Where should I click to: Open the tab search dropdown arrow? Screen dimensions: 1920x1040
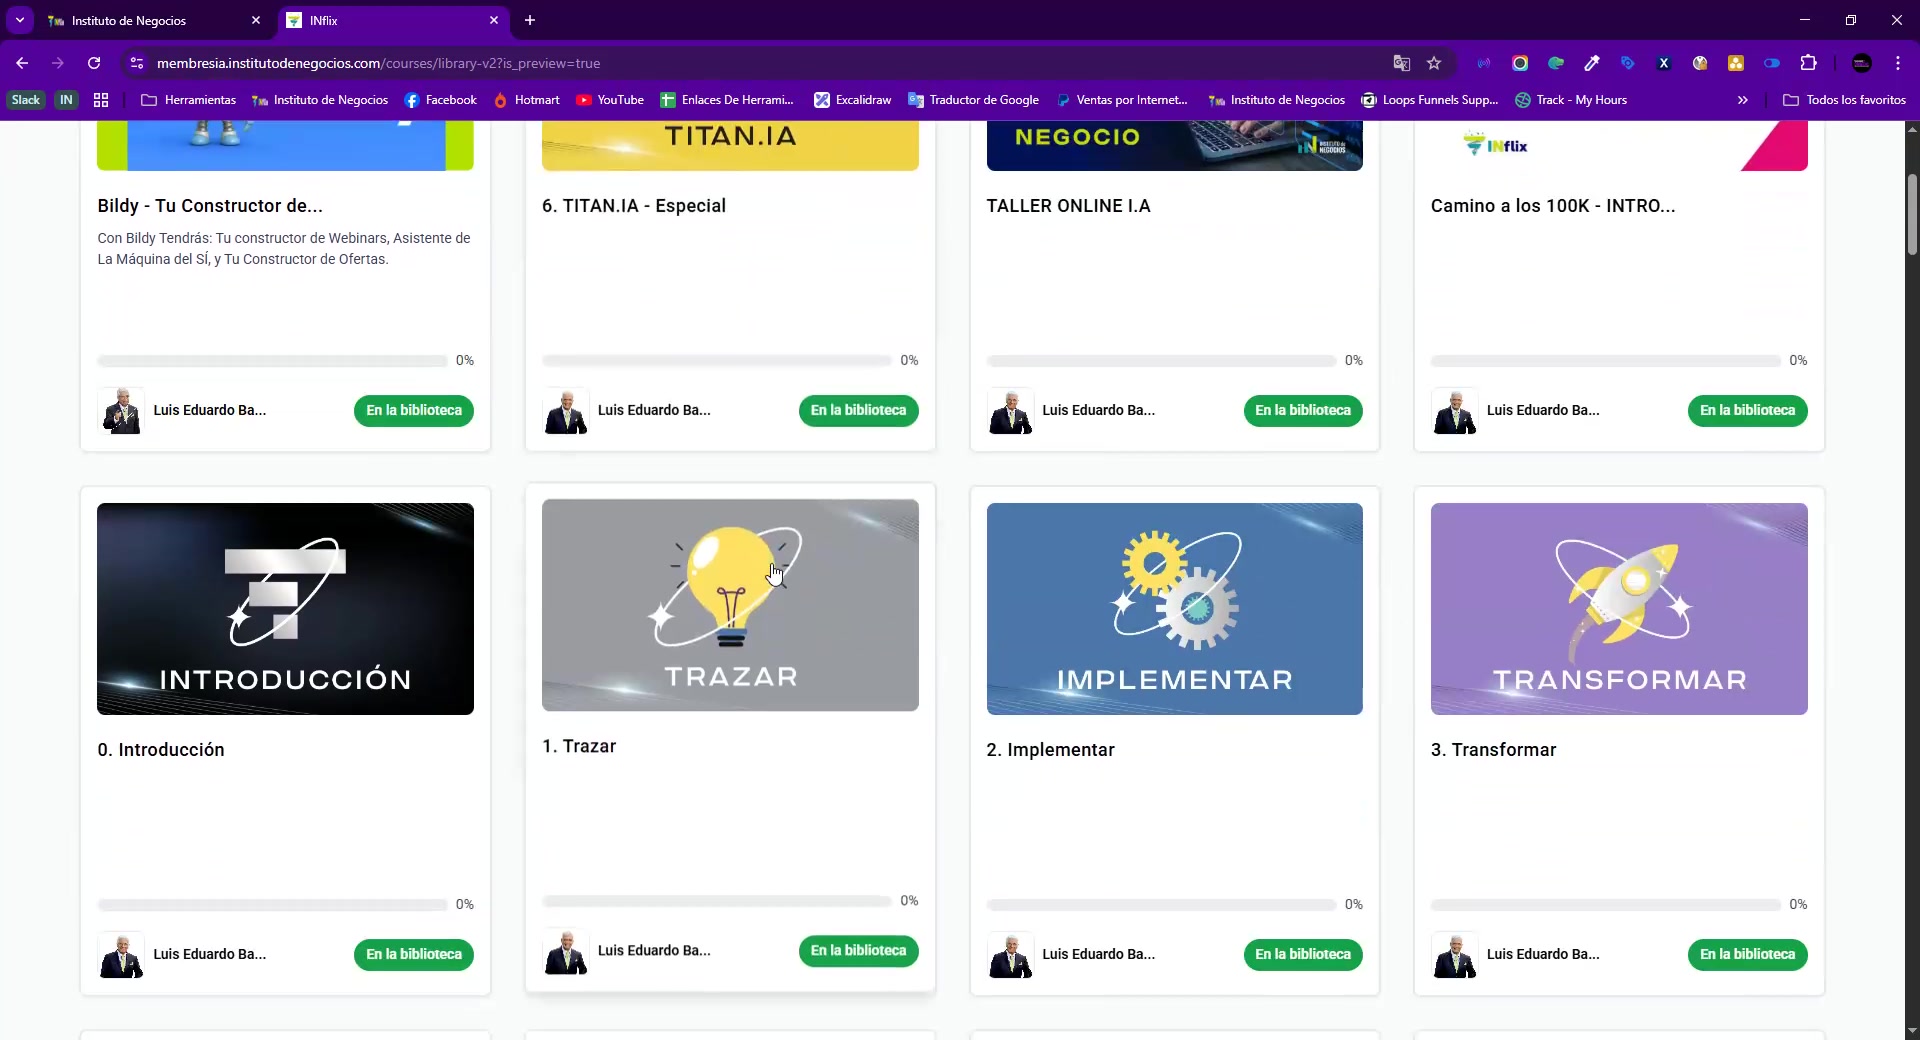20,20
